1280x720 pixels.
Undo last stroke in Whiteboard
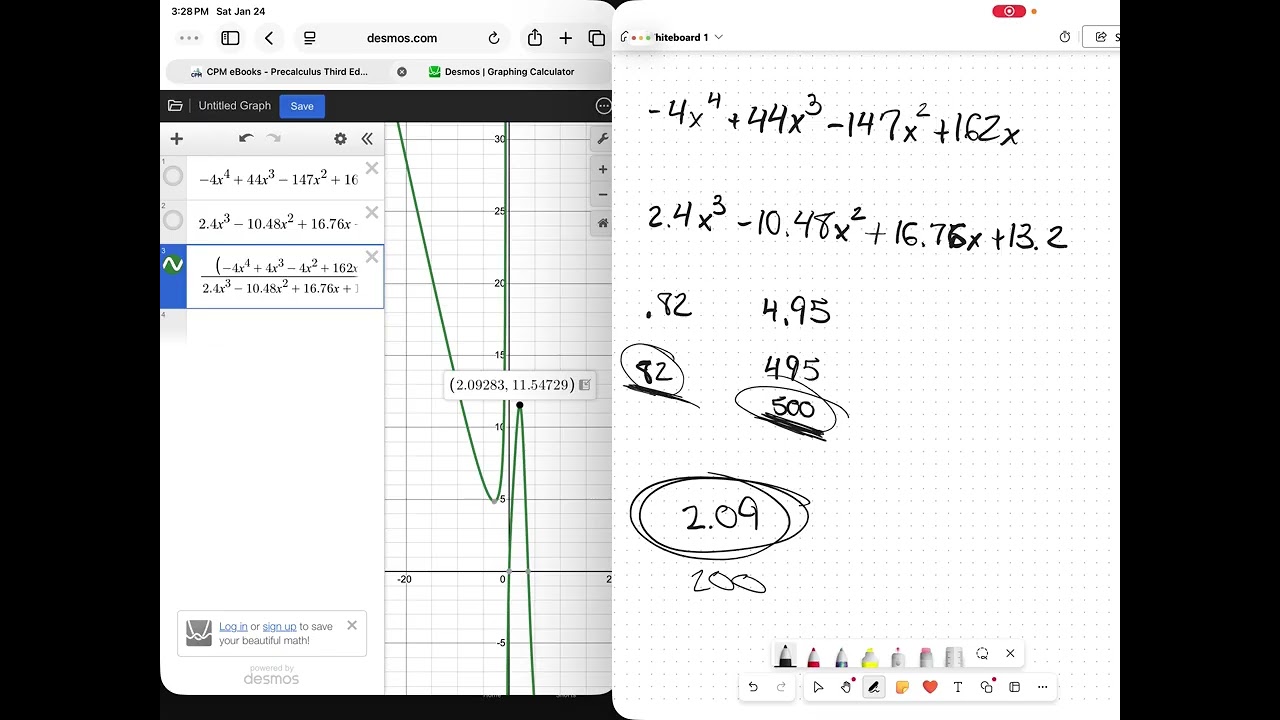[x=753, y=687]
